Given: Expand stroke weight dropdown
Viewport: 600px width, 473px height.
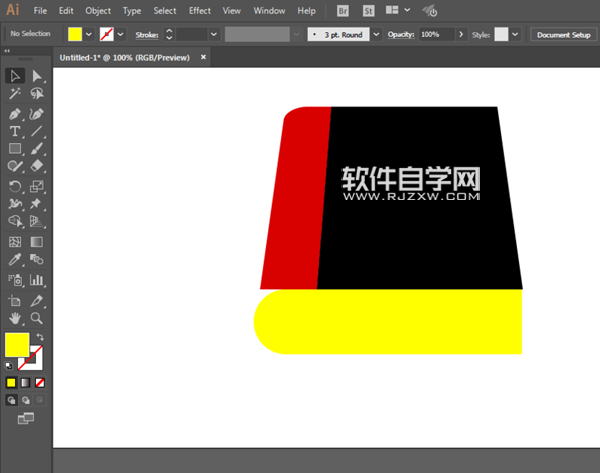Looking at the screenshot, I should tap(214, 34).
